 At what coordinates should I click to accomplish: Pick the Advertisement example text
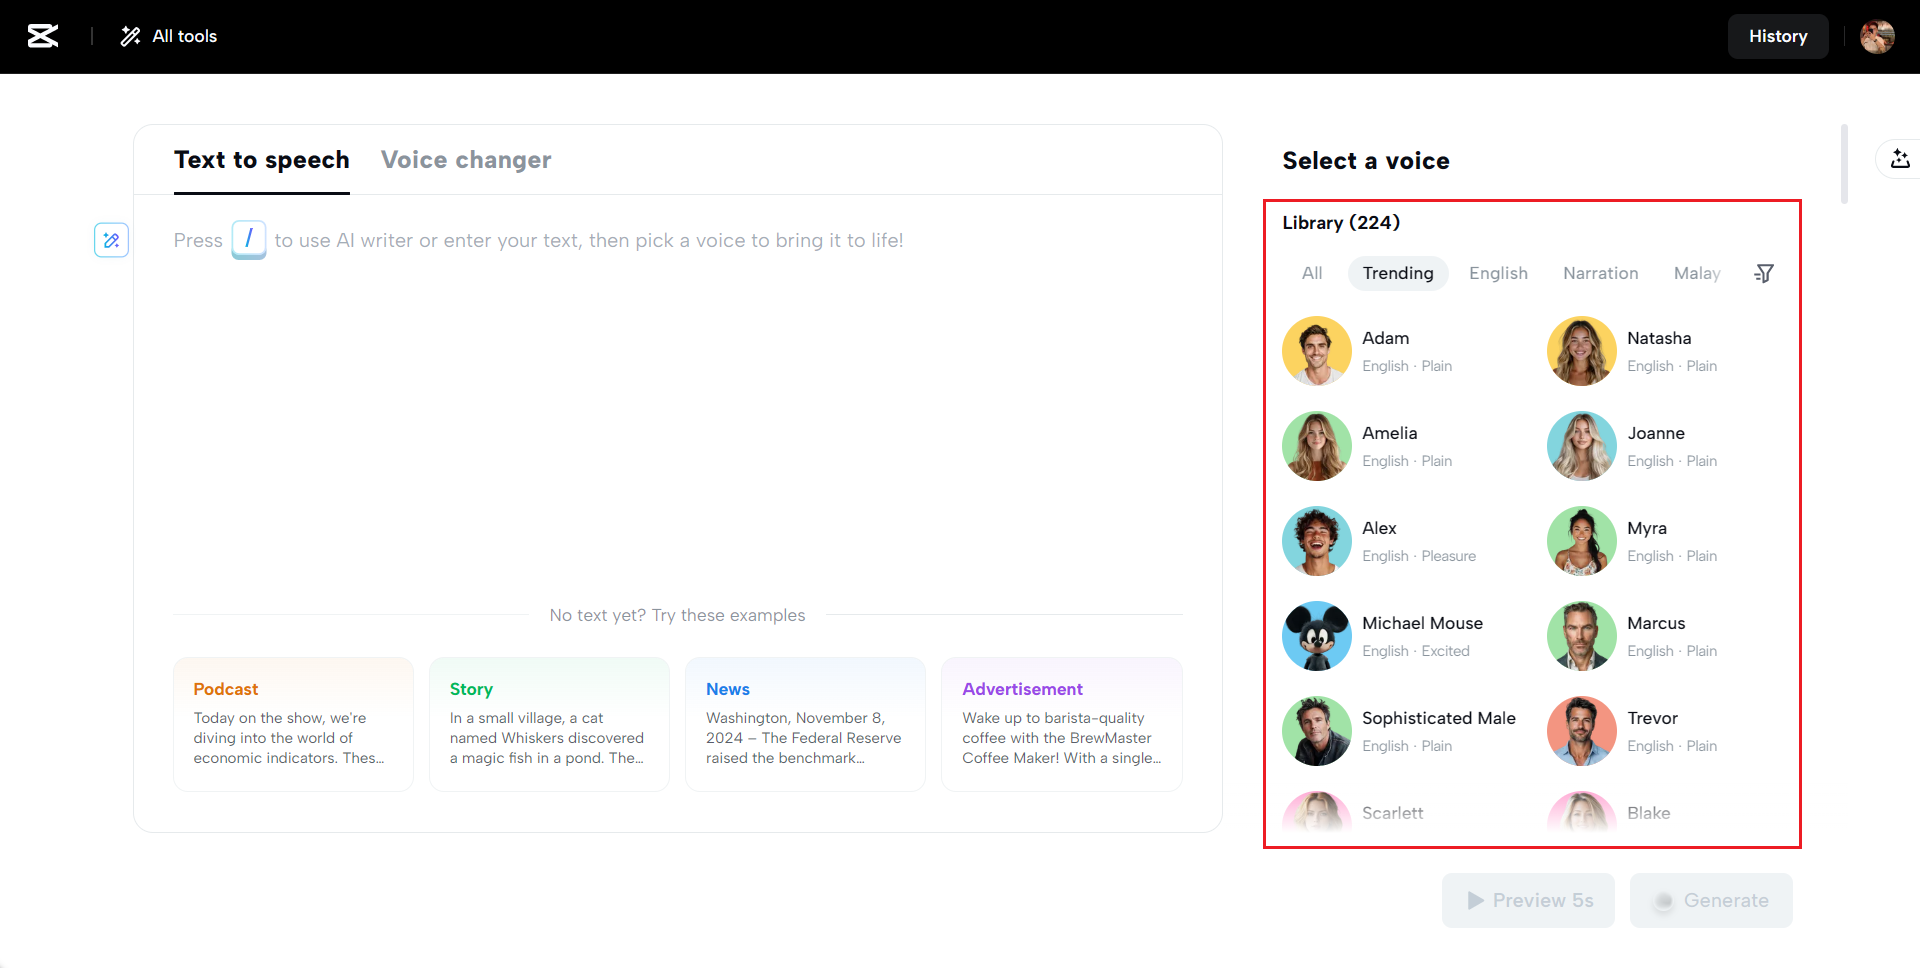1061,724
